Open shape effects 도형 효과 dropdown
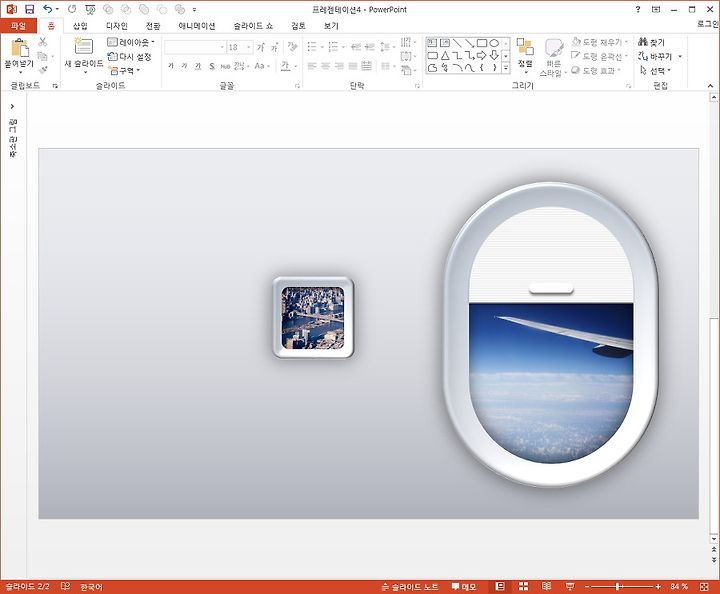 tap(596, 71)
